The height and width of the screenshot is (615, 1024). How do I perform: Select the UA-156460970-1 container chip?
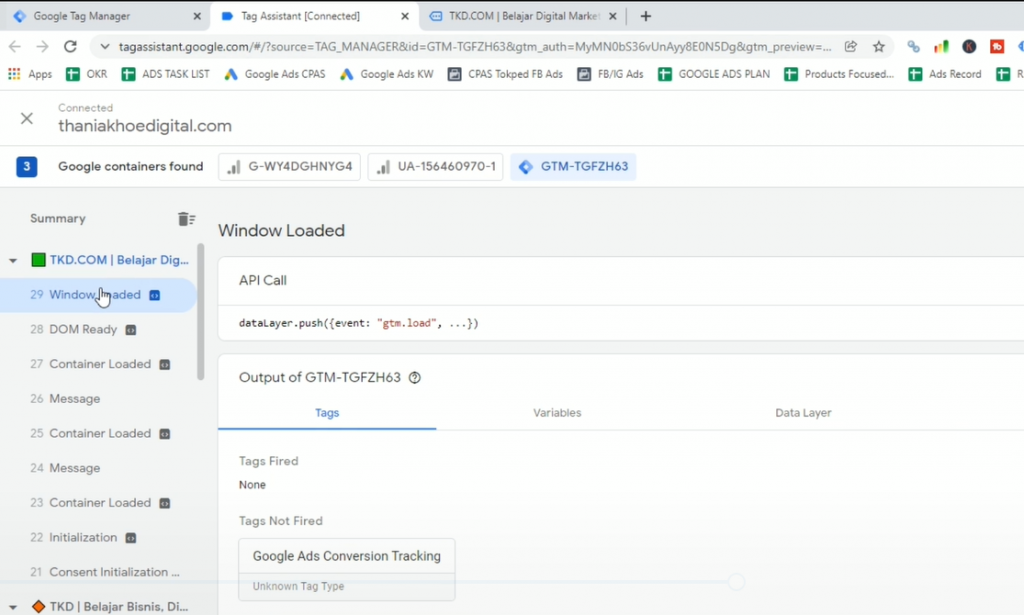435,167
